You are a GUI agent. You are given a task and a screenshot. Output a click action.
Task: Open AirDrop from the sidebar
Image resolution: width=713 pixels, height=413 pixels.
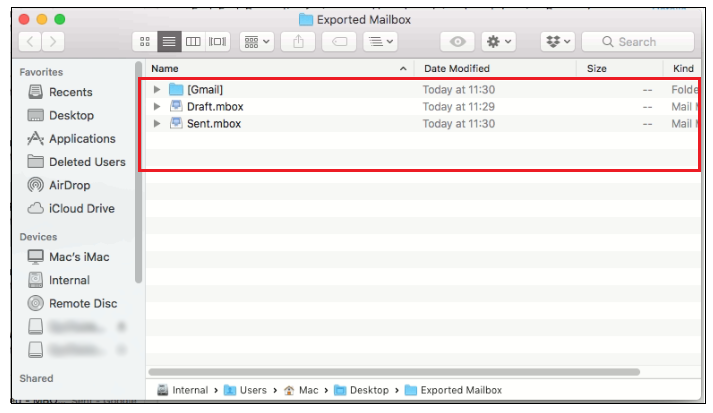point(68,185)
